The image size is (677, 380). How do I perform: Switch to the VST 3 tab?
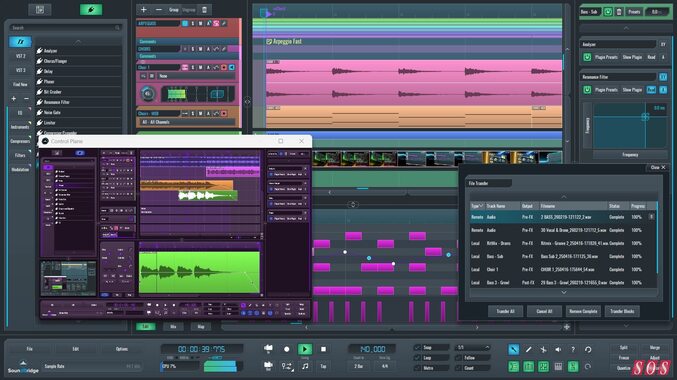pyautogui.click(x=20, y=70)
